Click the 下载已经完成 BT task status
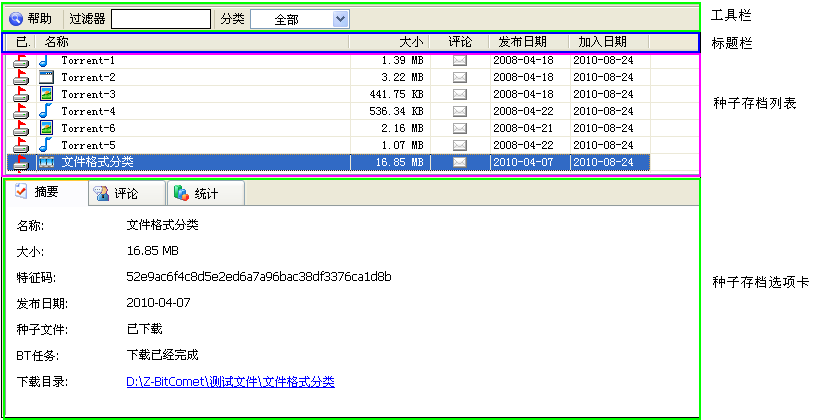The image size is (832, 420). point(162,355)
